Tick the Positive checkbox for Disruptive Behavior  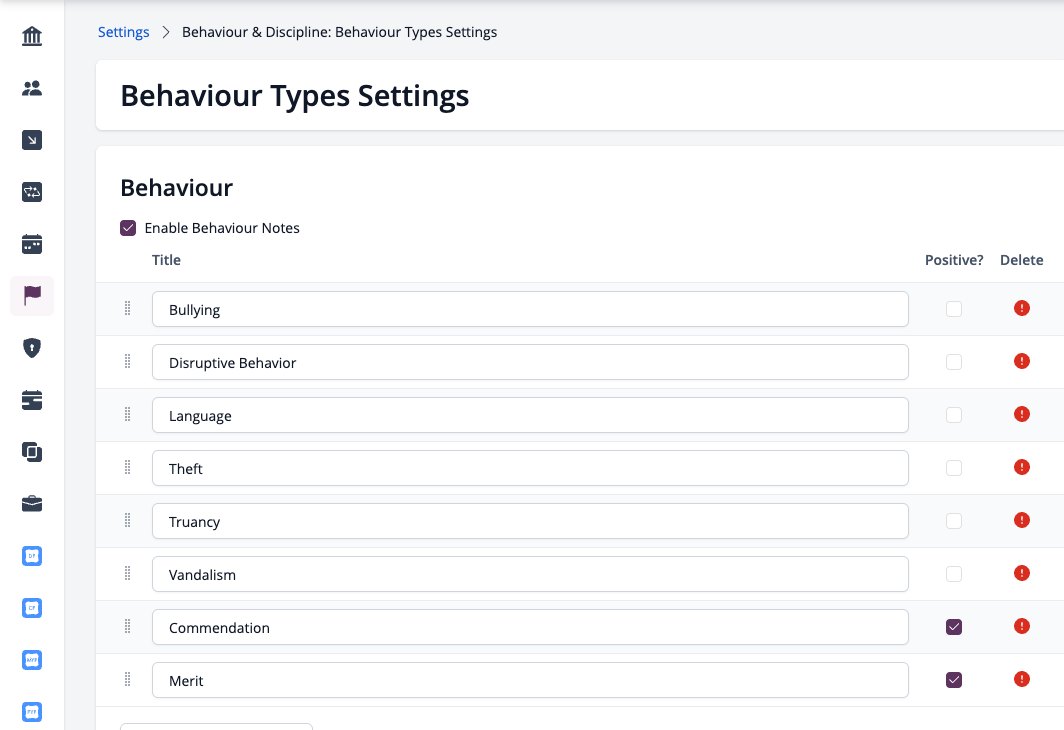tap(953, 362)
